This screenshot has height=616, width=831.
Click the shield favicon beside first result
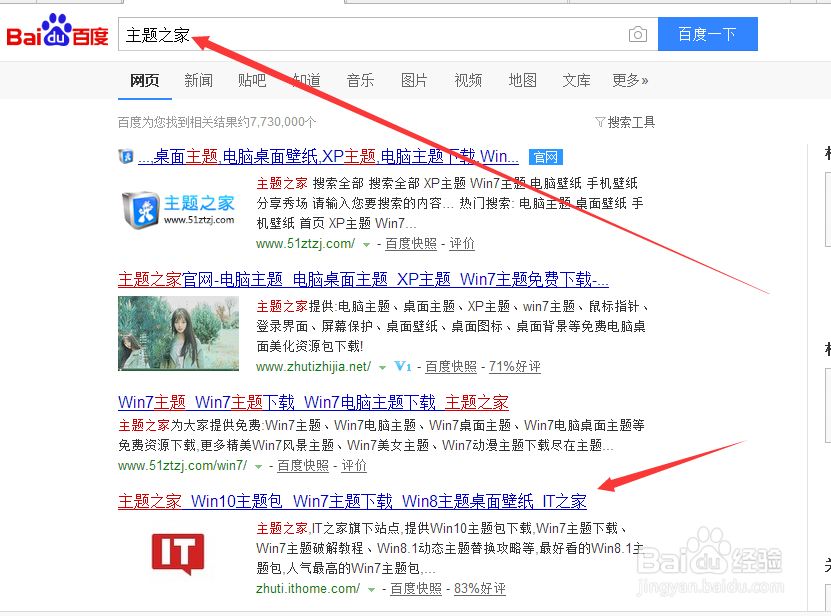click(x=126, y=156)
